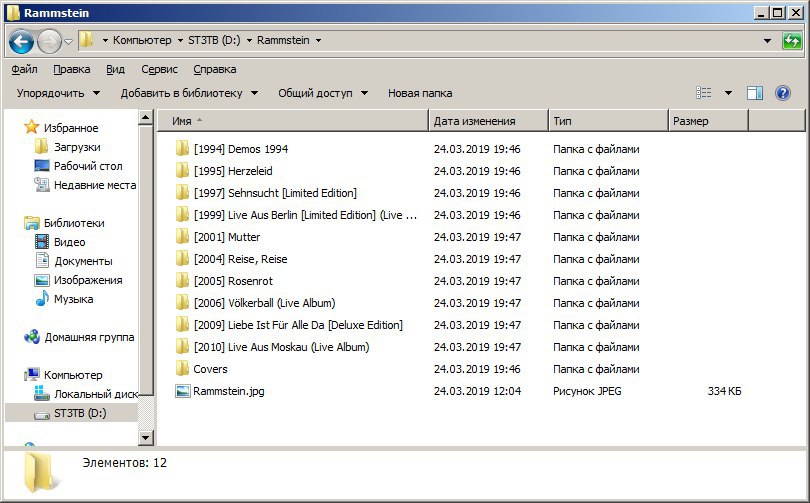810x503 pixels.
Task: Click sidebar scrollbar down arrow
Action: coord(146,438)
